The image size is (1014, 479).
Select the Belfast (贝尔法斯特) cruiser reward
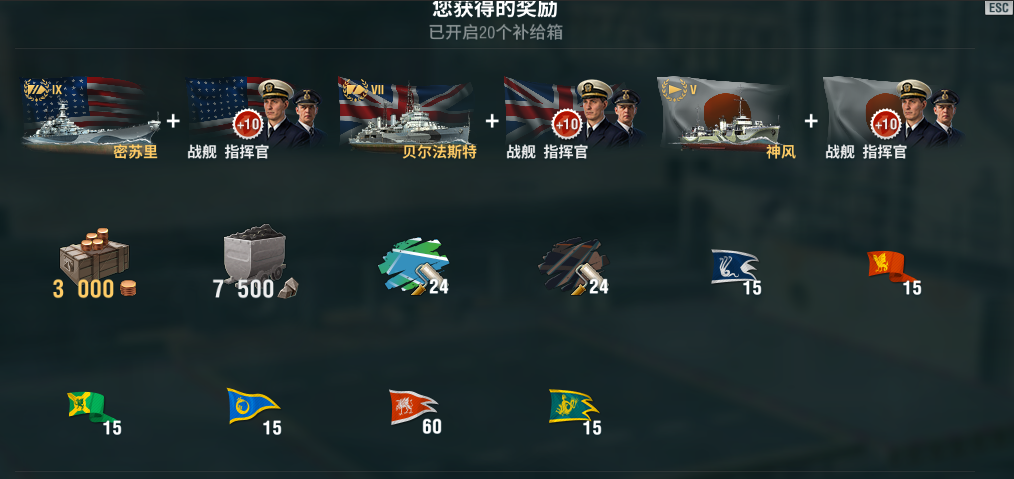[406, 116]
